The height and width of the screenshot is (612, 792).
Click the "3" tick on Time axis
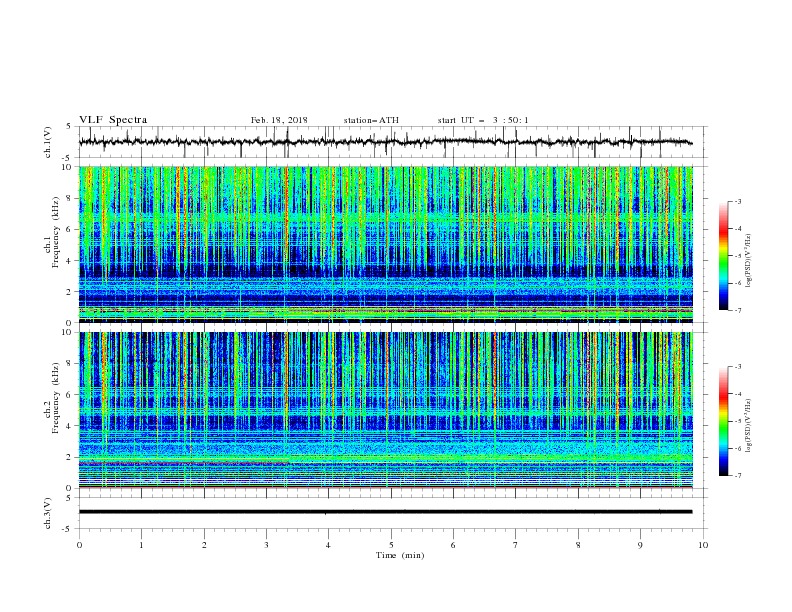tap(266, 545)
